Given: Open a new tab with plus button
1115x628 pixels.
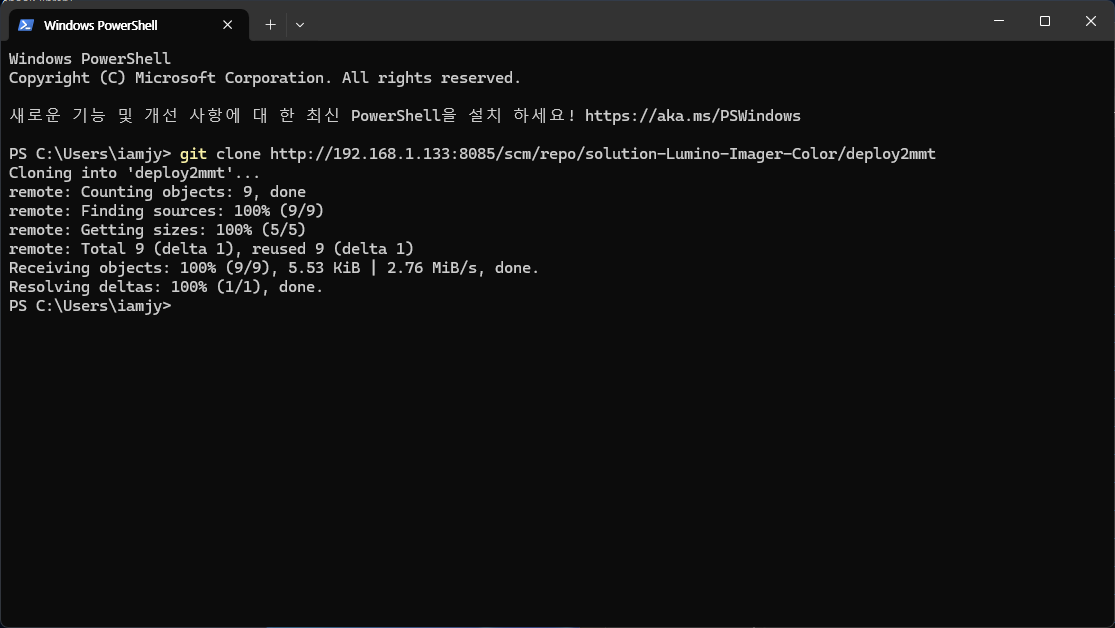Looking at the screenshot, I should point(270,25).
